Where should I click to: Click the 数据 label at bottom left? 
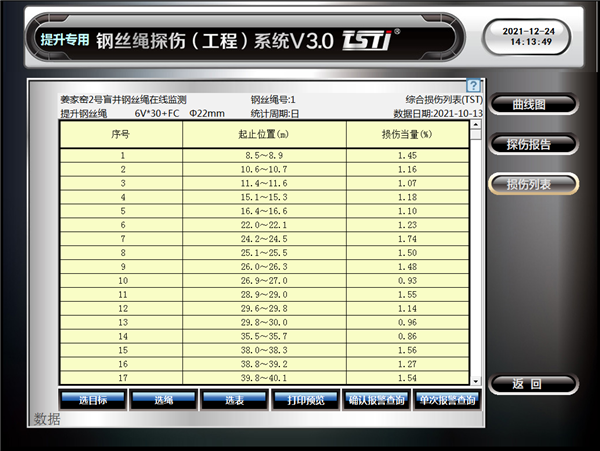[47, 419]
